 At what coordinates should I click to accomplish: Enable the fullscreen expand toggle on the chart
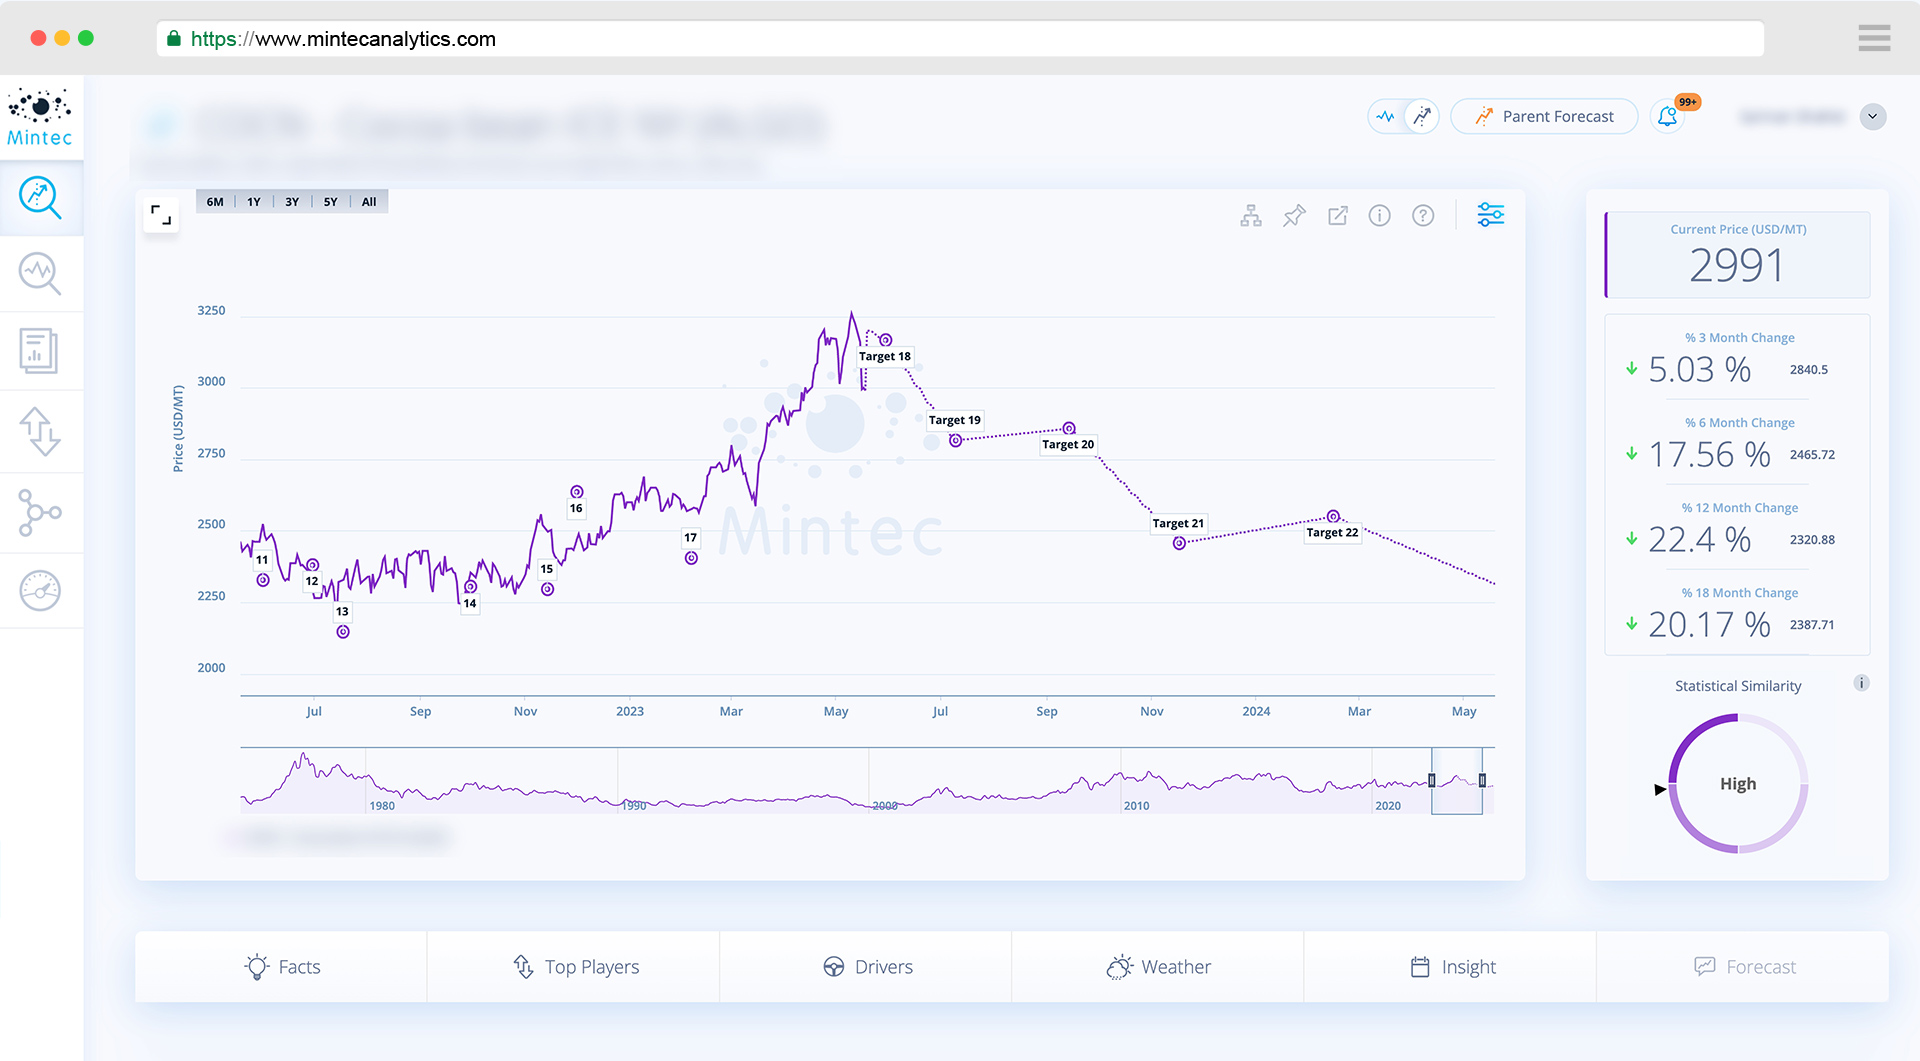(160, 214)
